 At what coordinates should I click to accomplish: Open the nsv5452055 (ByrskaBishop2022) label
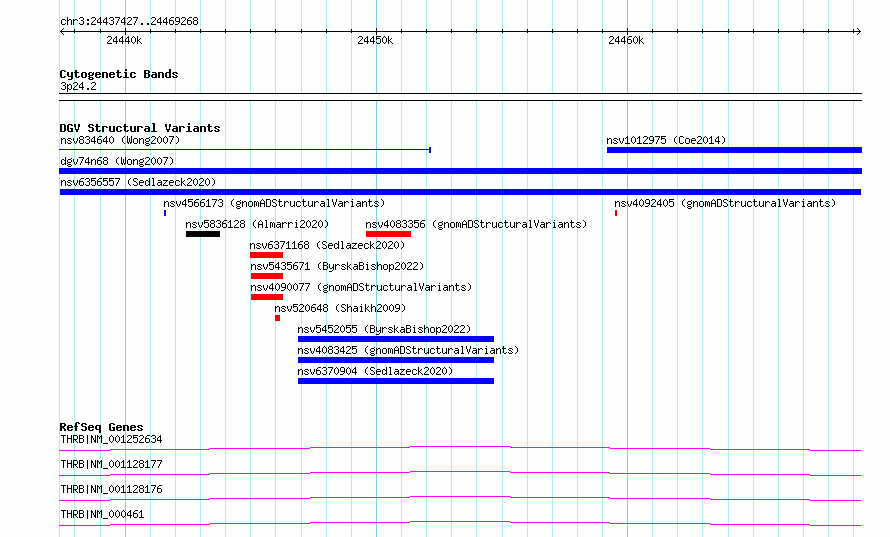[384, 329]
